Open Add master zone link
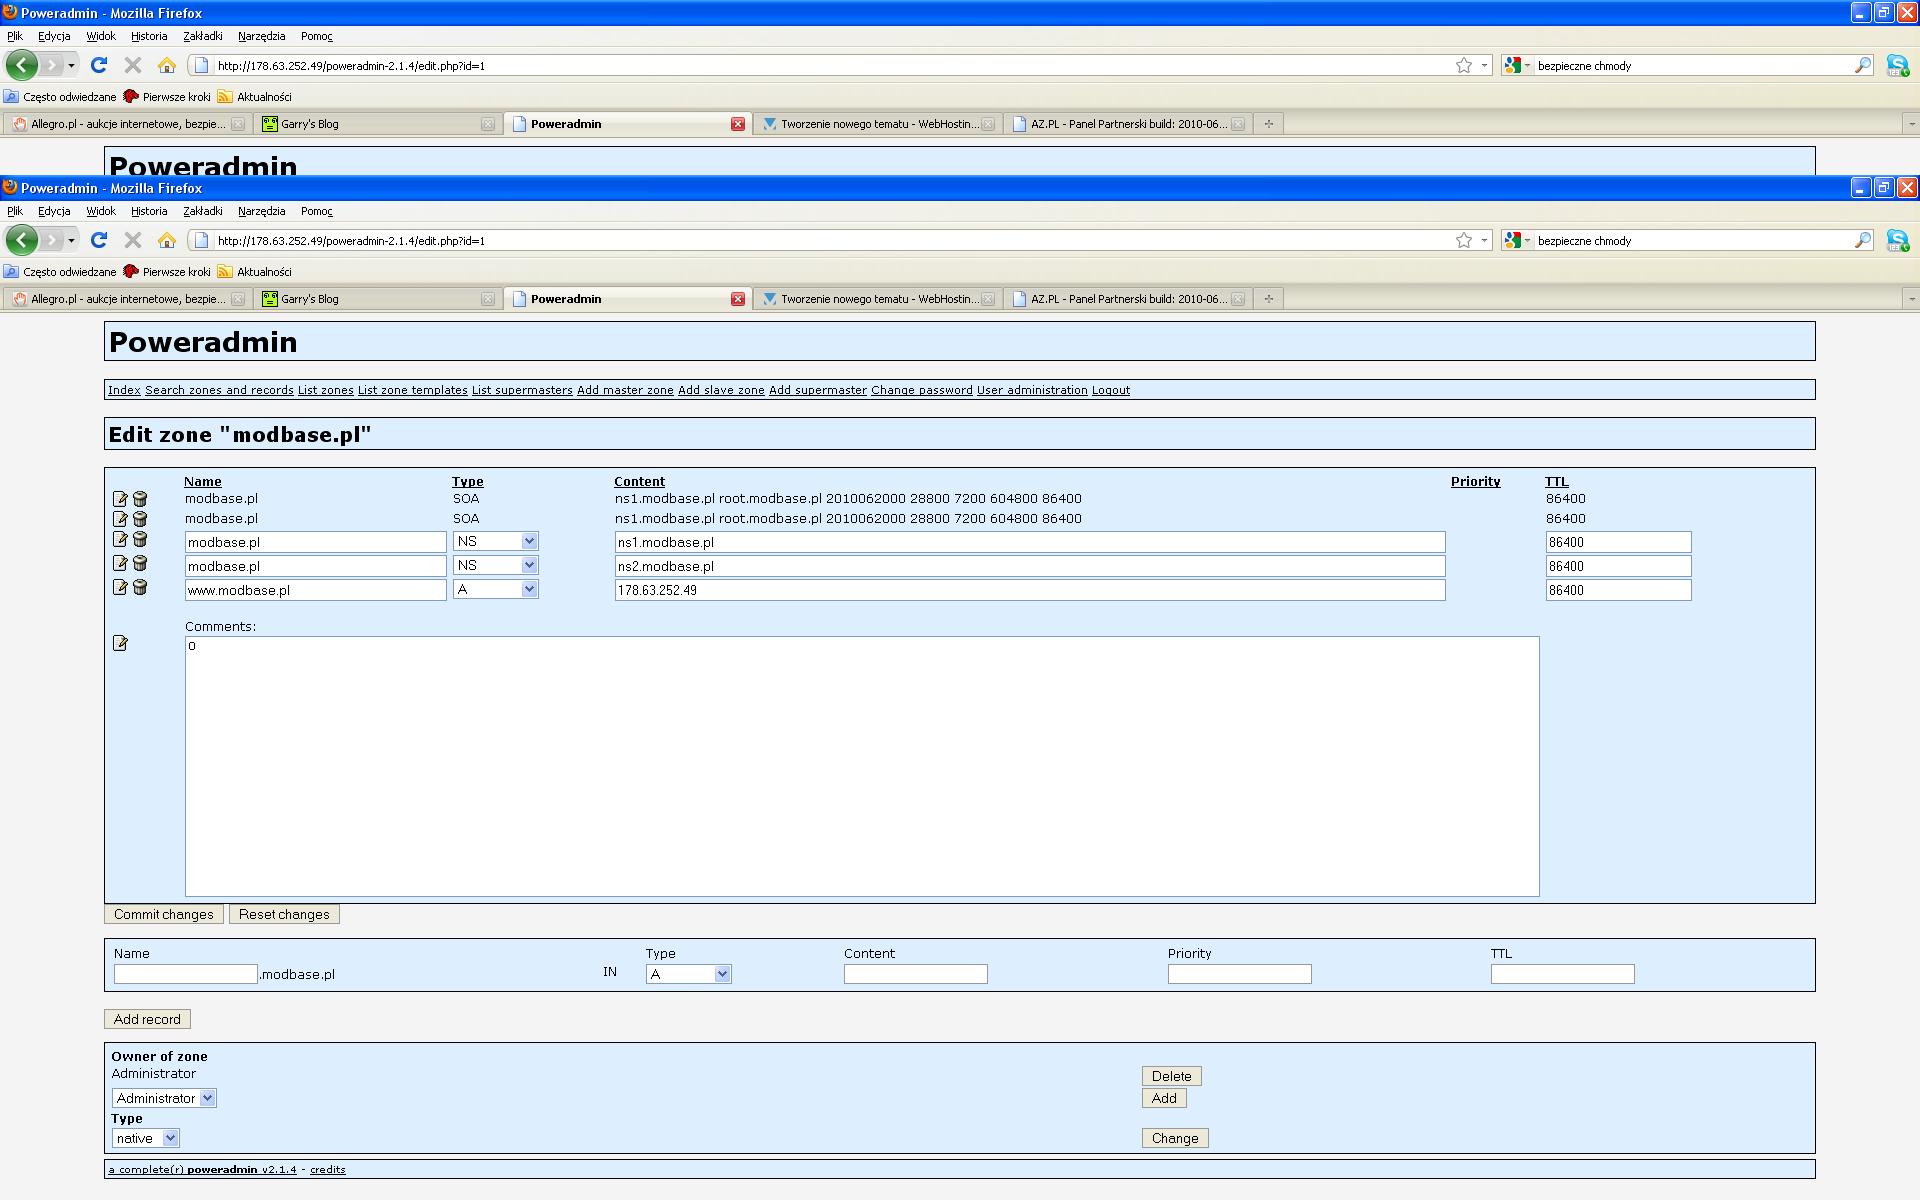The image size is (1920, 1200). click(x=625, y=390)
